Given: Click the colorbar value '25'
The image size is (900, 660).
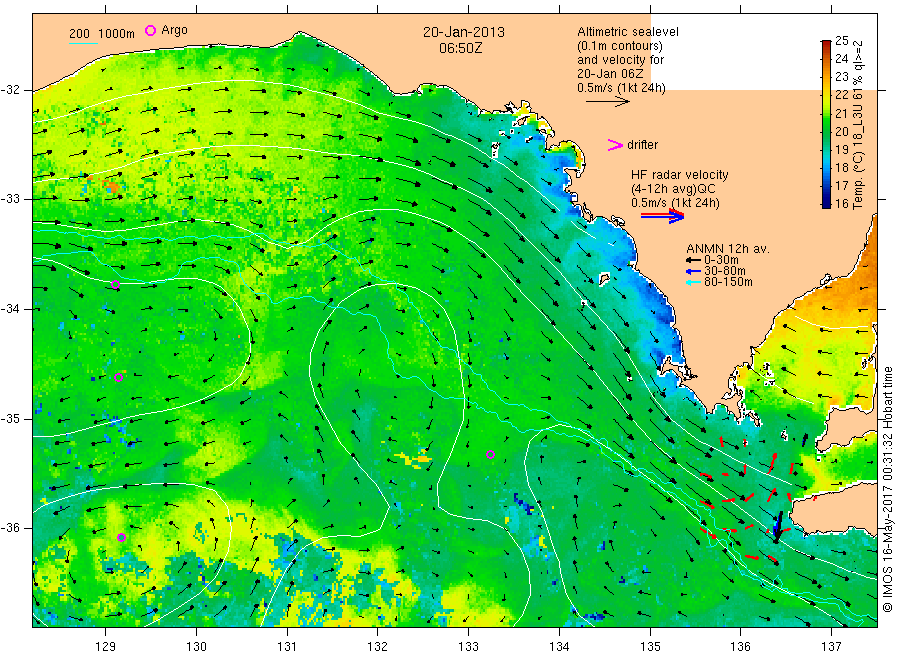Looking at the screenshot, I should 841,41.
